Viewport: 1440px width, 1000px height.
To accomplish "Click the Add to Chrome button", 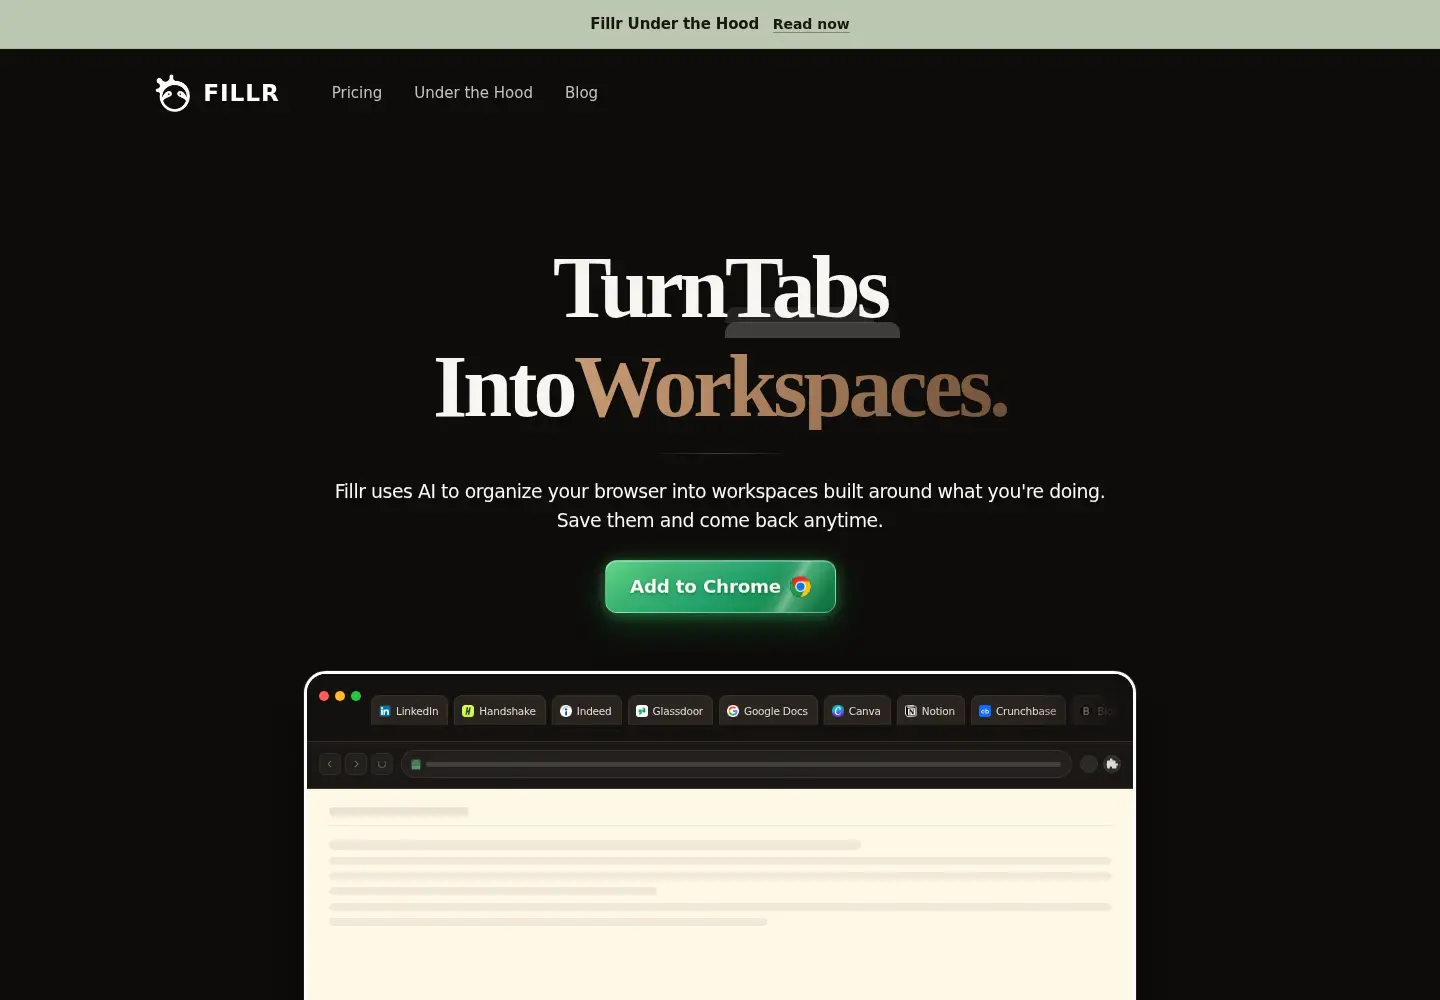I will click(x=720, y=587).
